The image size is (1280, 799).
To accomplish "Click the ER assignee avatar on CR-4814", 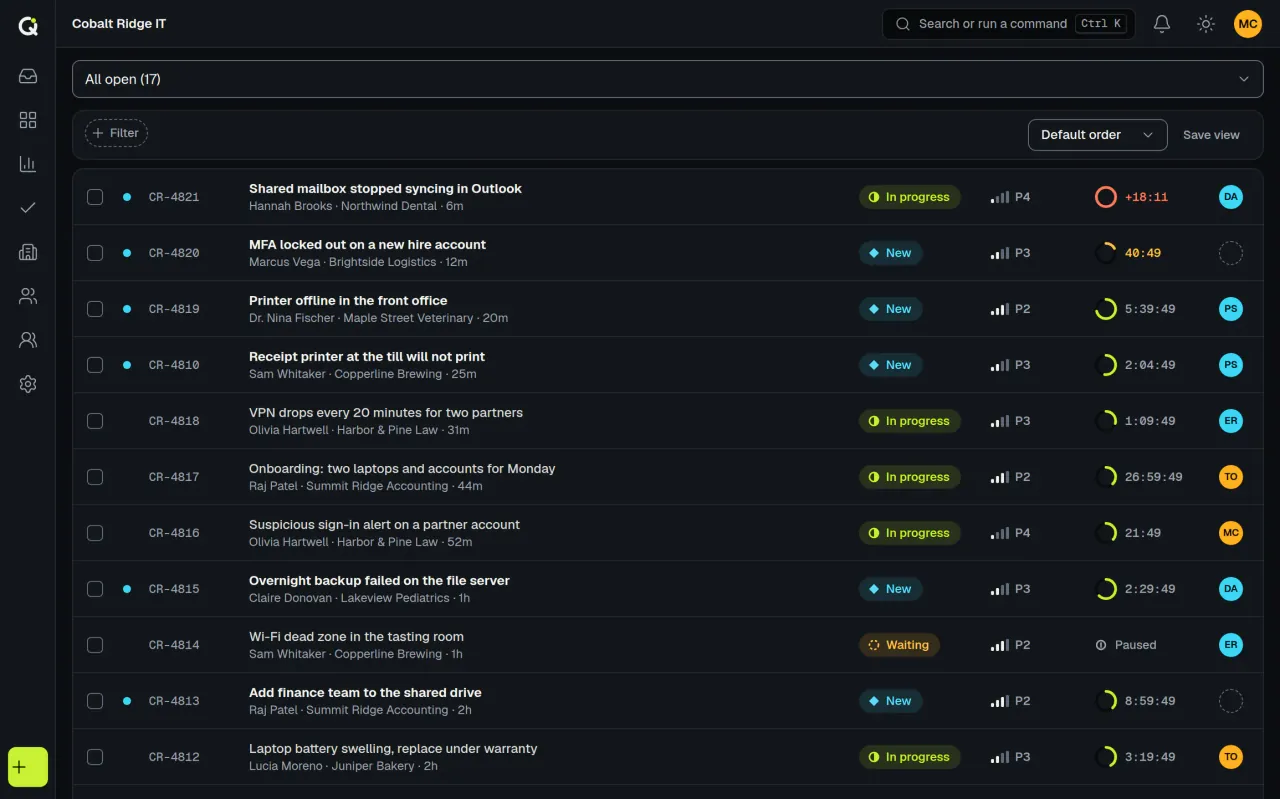I will click(1231, 645).
